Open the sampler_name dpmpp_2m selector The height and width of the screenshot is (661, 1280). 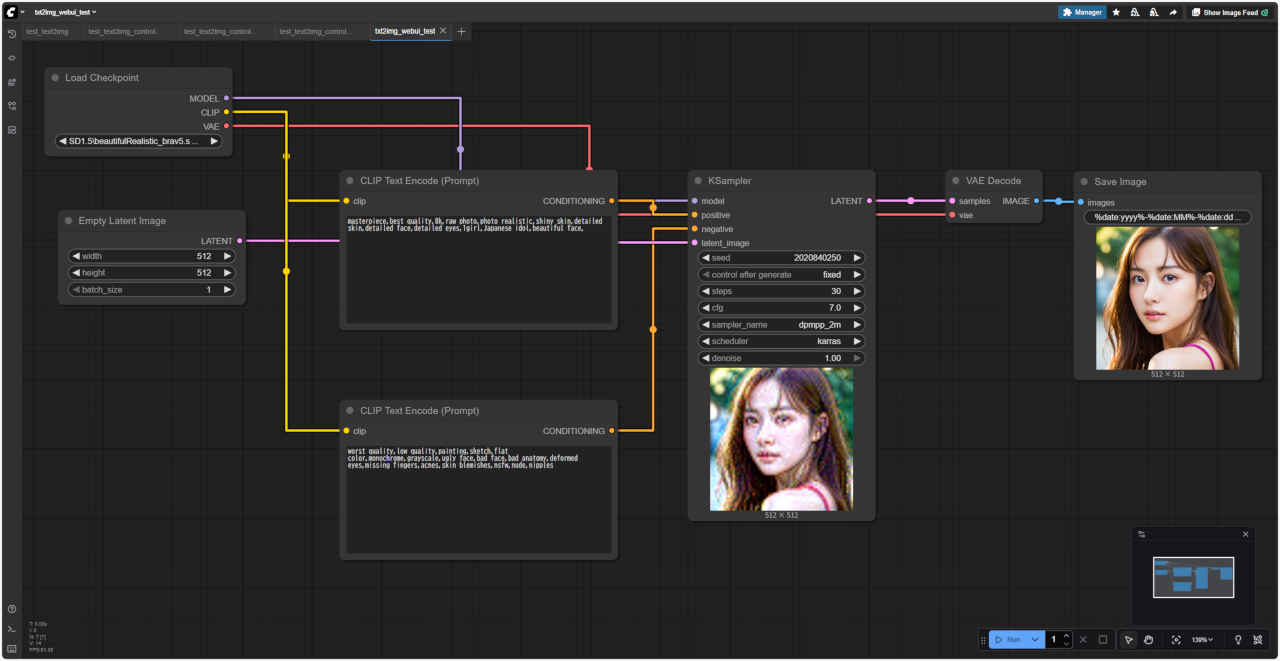coord(781,325)
